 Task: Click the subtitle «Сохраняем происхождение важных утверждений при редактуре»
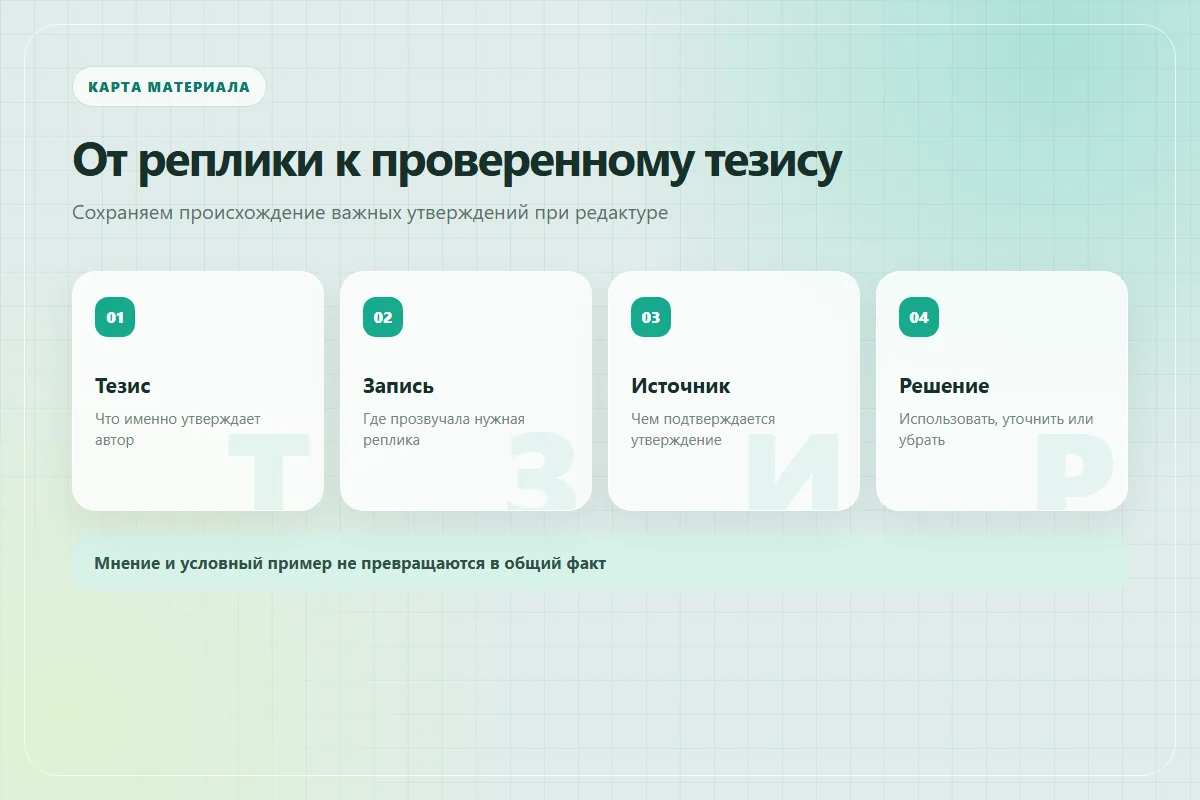tap(370, 213)
